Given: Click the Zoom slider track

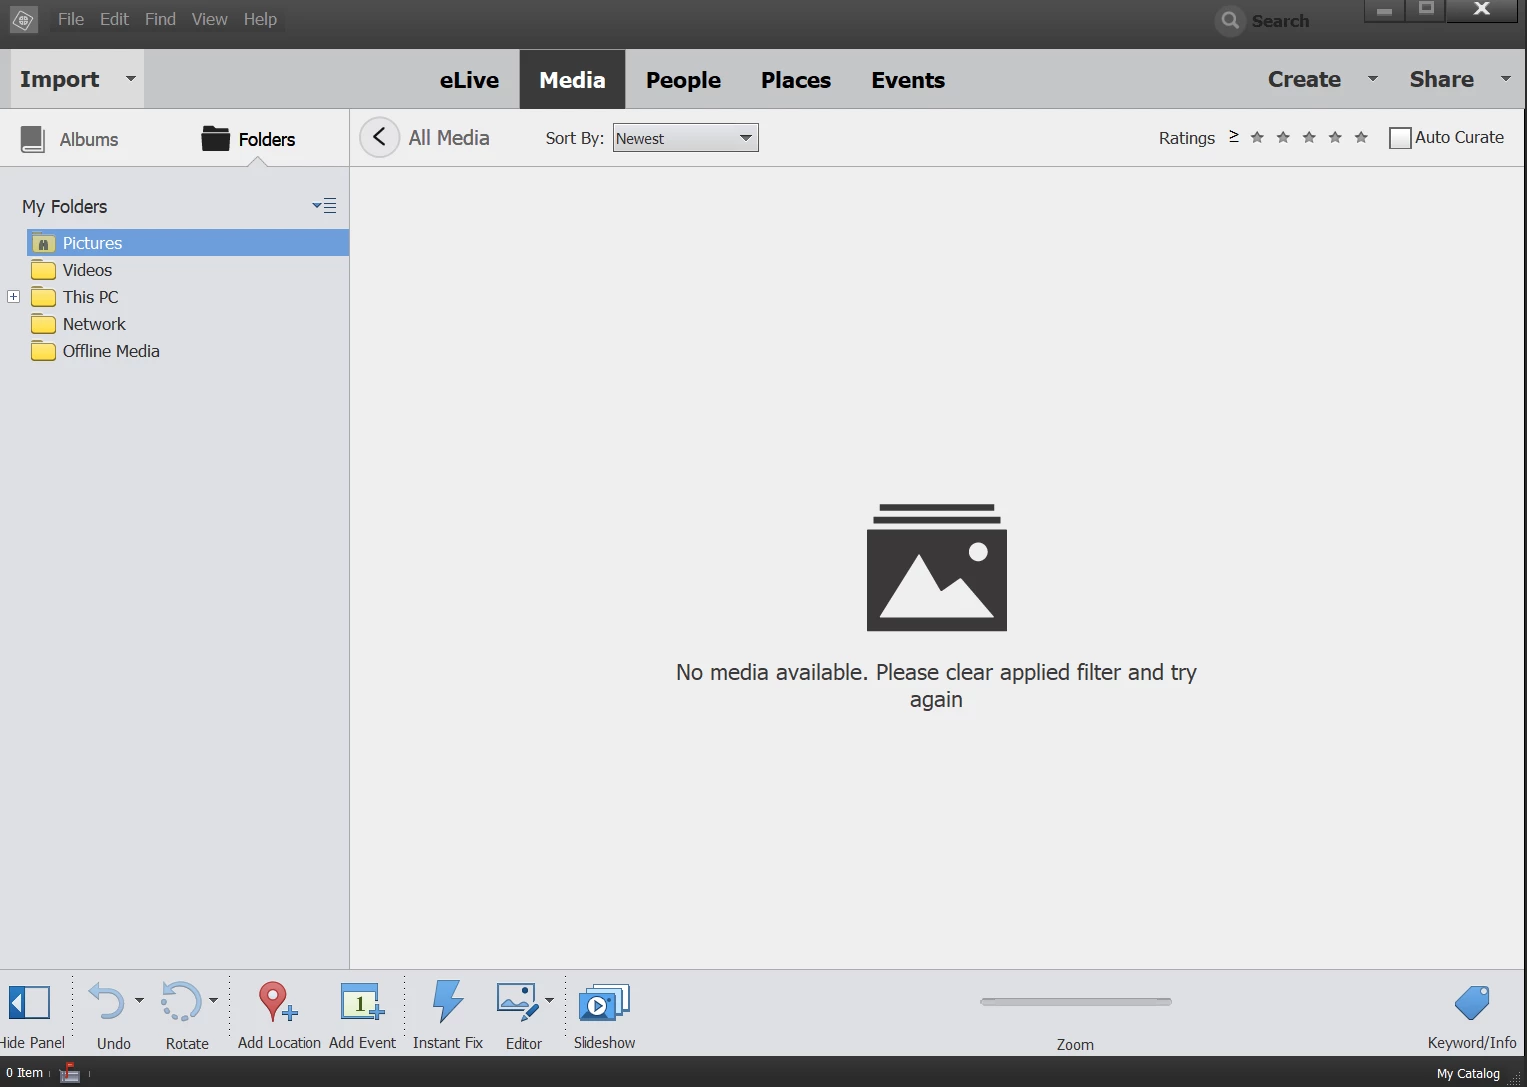Looking at the screenshot, I should (1075, 1001).
